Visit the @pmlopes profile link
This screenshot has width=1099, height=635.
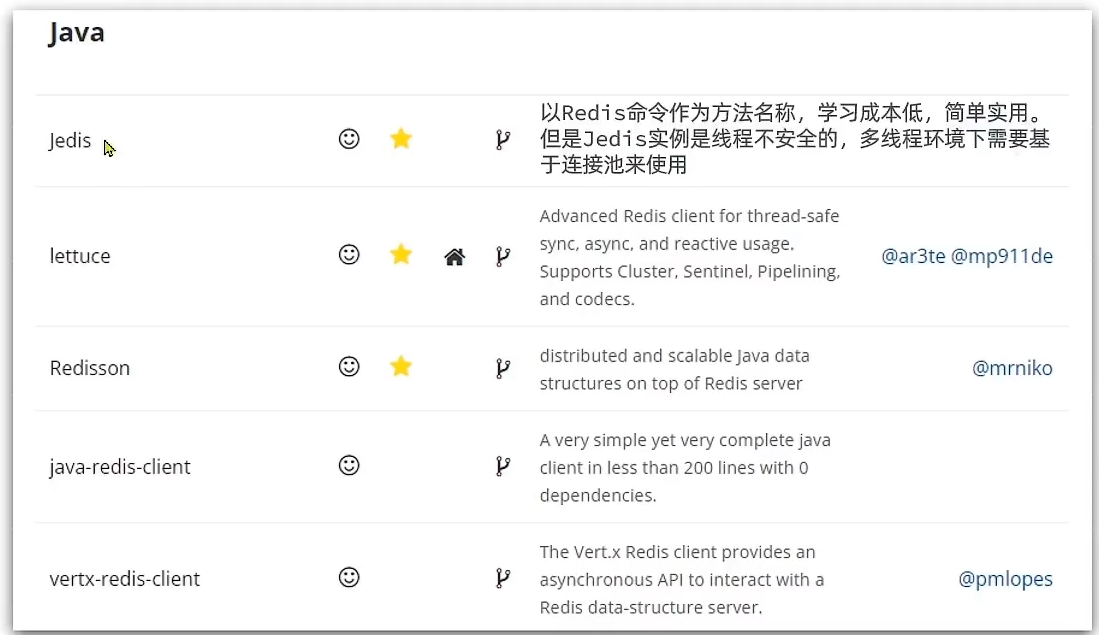point(1005,579)
